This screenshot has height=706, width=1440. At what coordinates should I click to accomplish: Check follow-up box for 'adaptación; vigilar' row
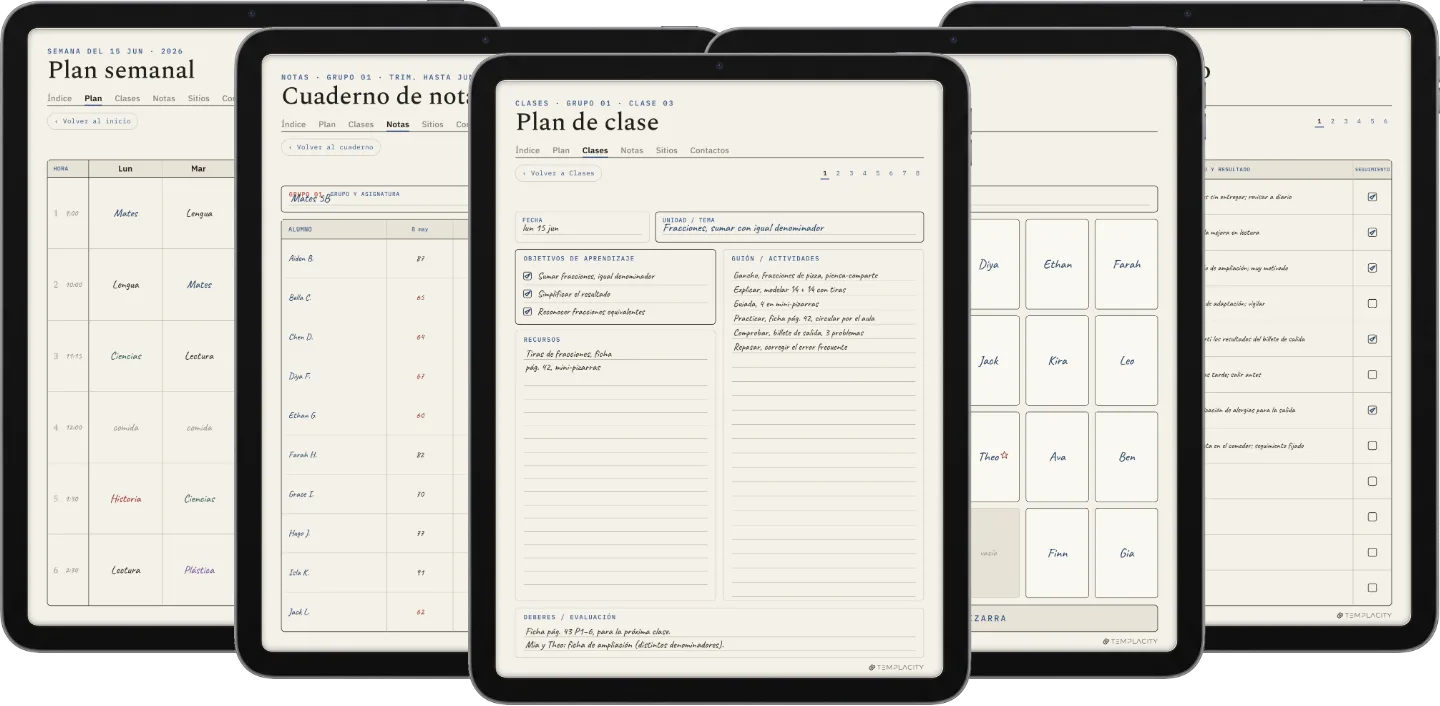click(1372, 303)
